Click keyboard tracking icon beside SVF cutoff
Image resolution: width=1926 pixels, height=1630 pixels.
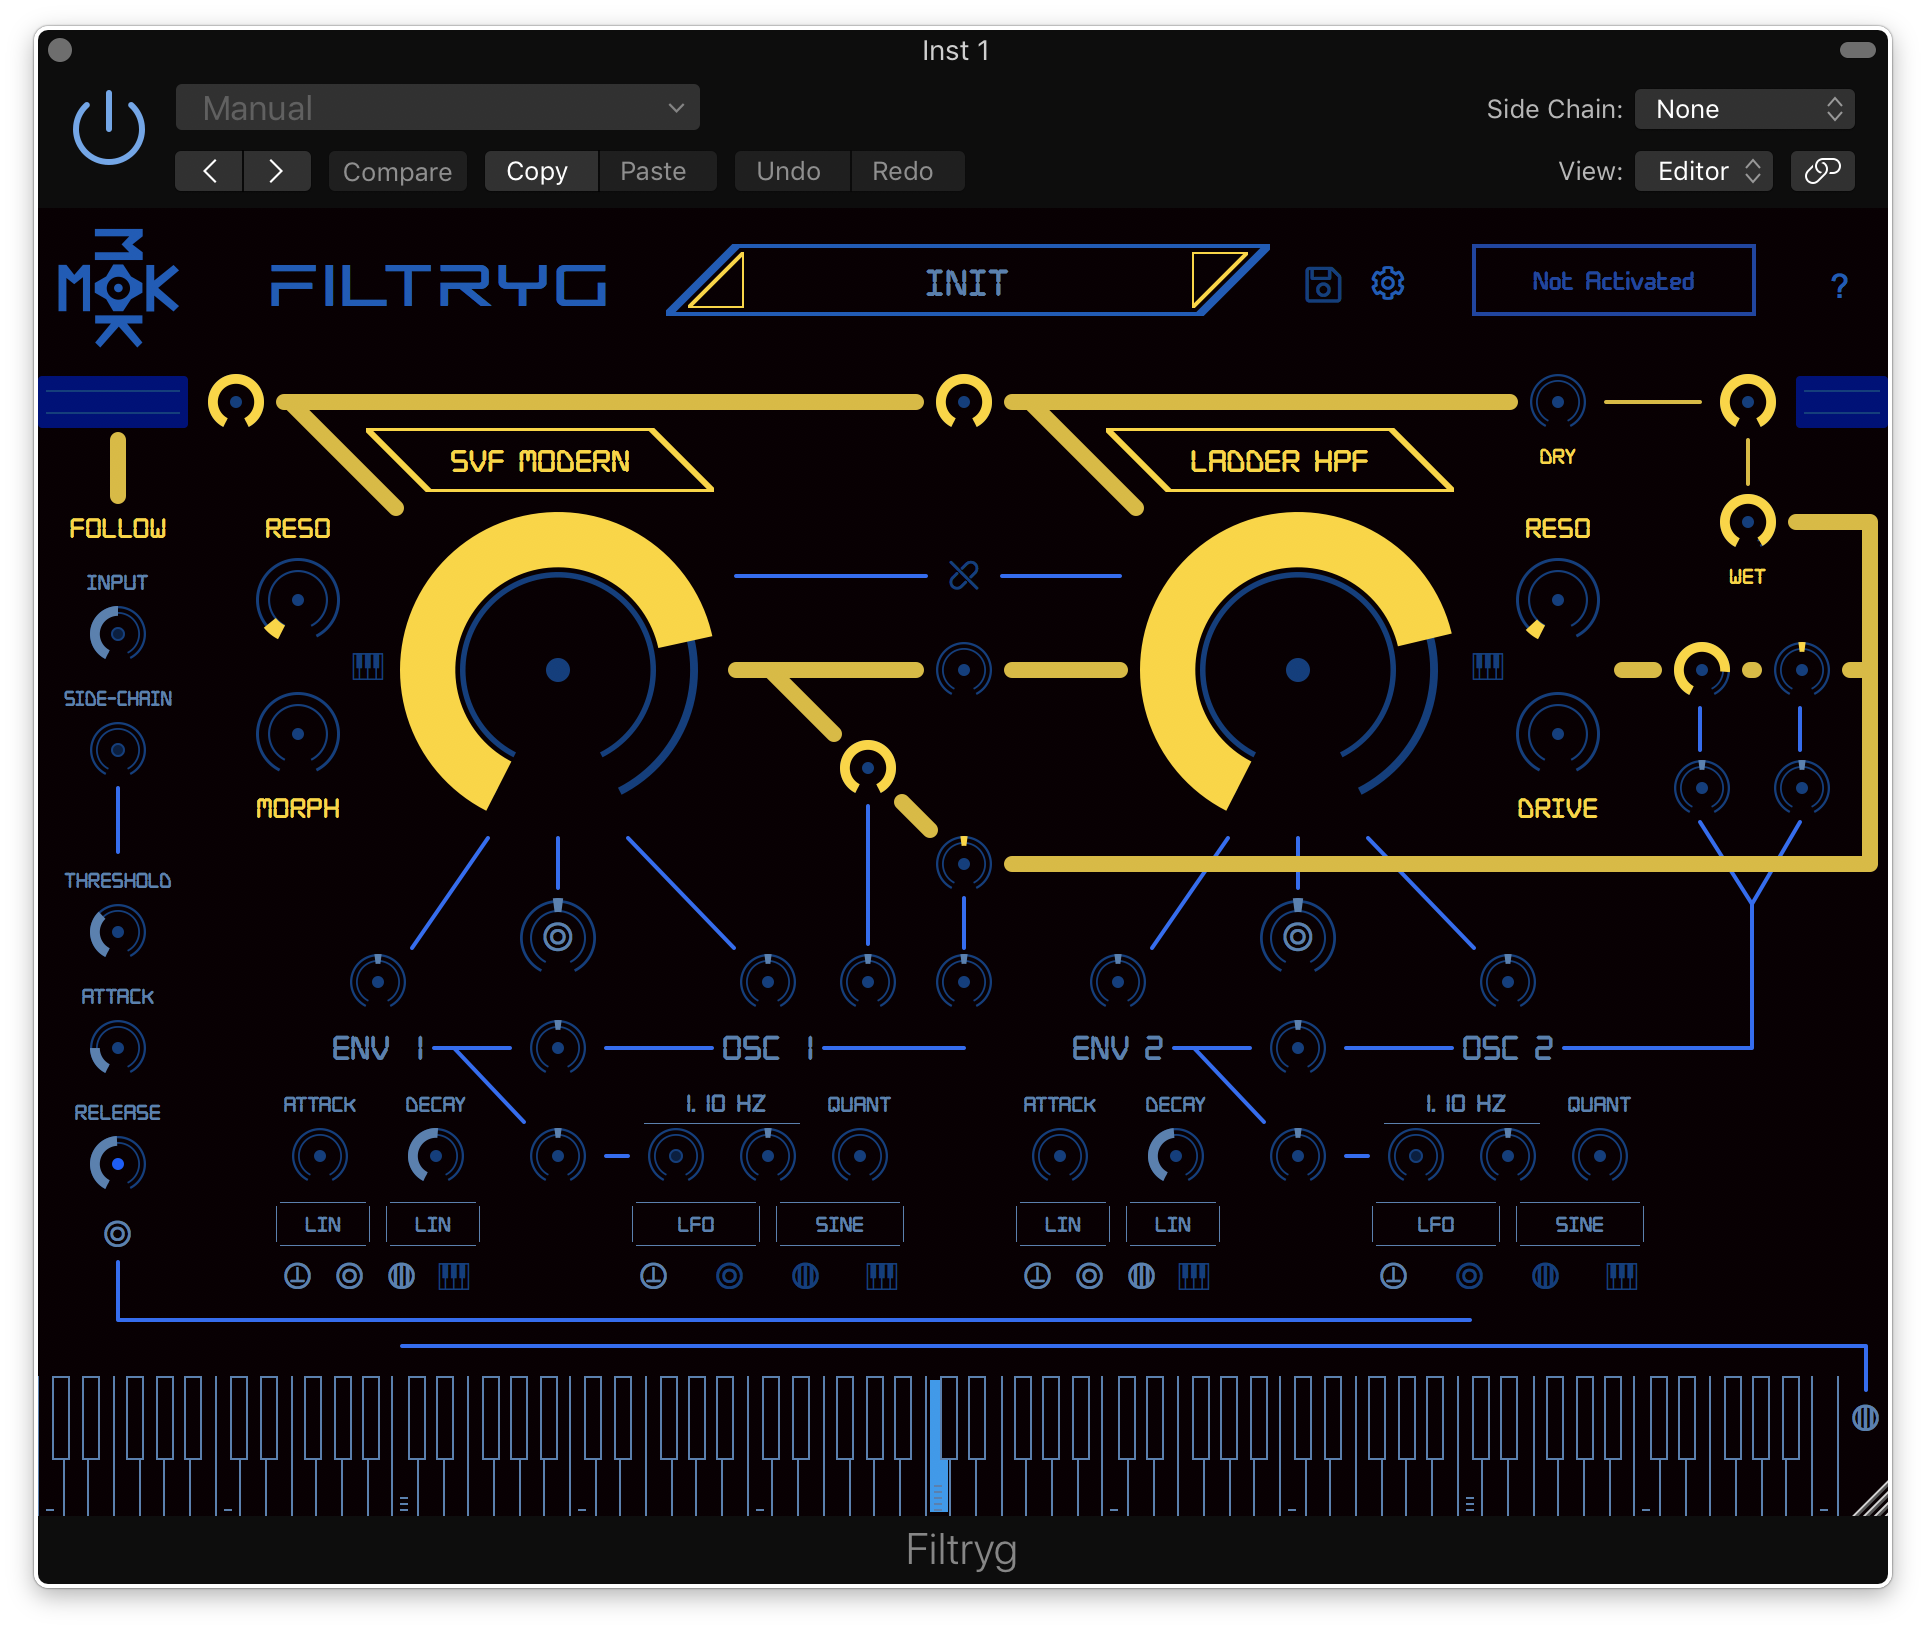(367, 666)
